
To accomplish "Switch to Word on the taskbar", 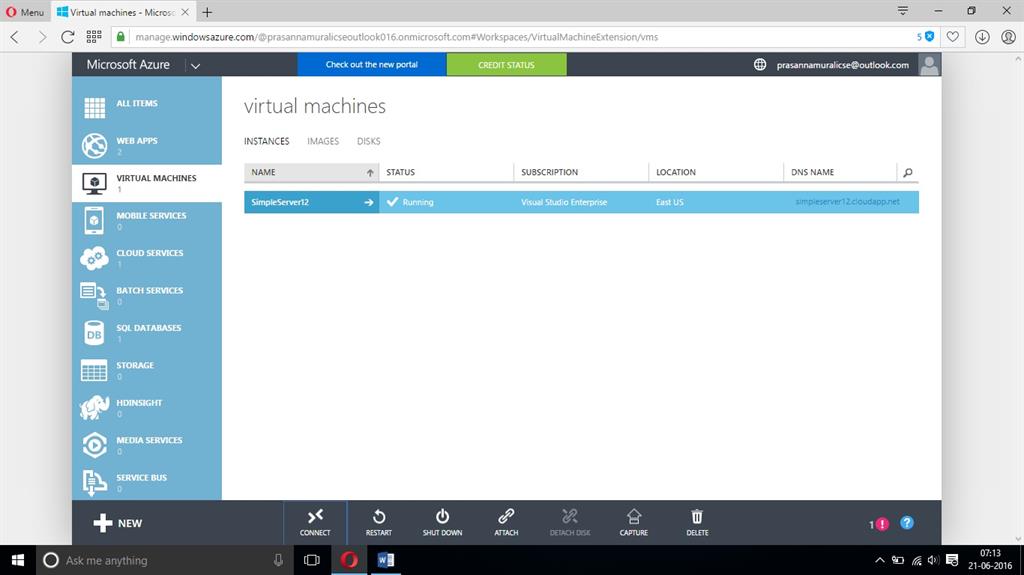I will (x=385, y=560).
